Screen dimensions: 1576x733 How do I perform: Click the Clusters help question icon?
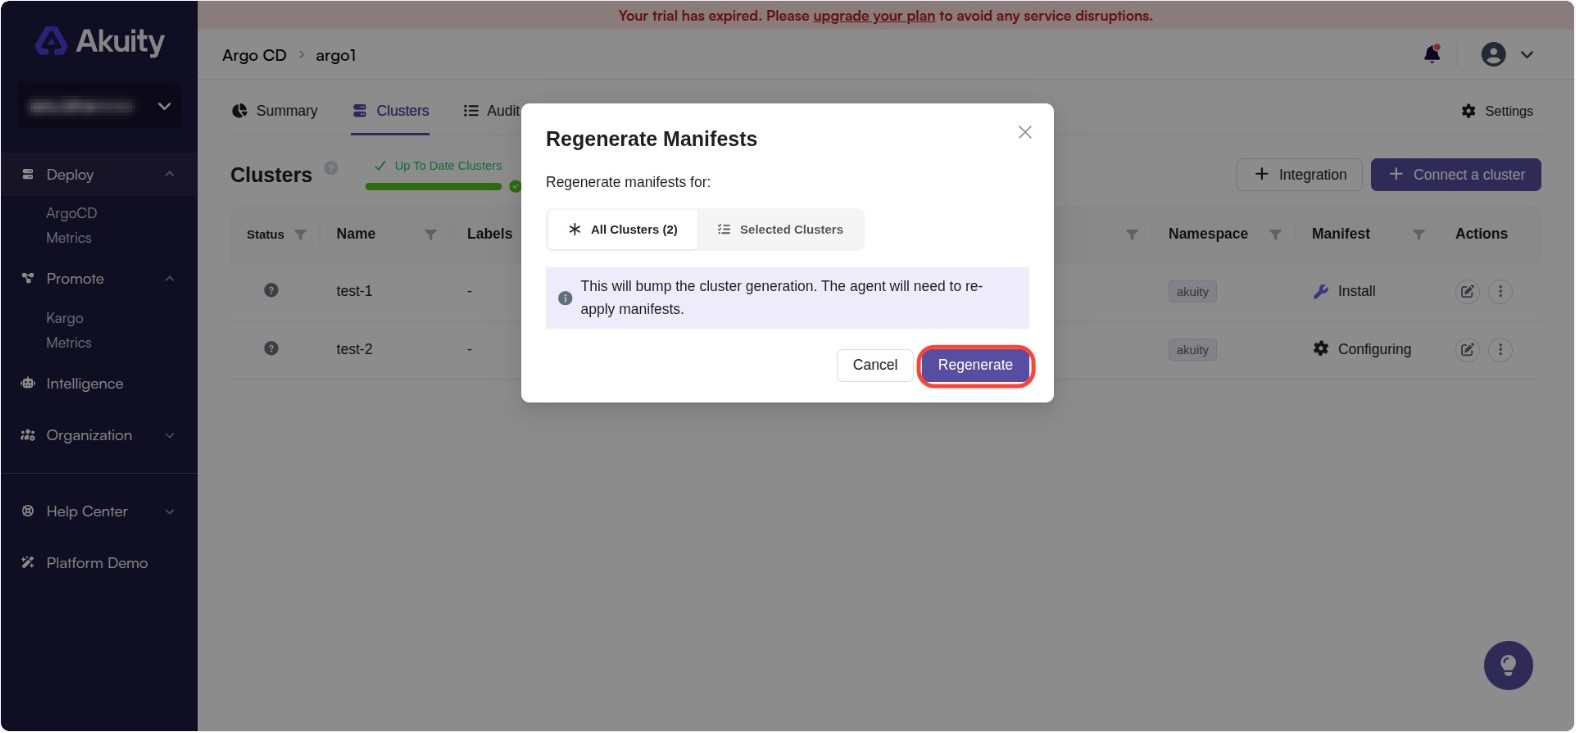[x=331, y=168]
